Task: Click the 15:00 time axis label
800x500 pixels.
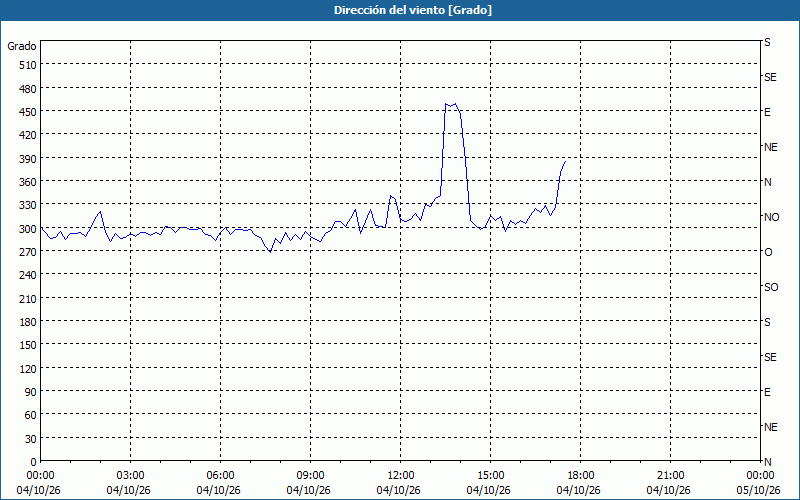Action: (x=490, y=476)
